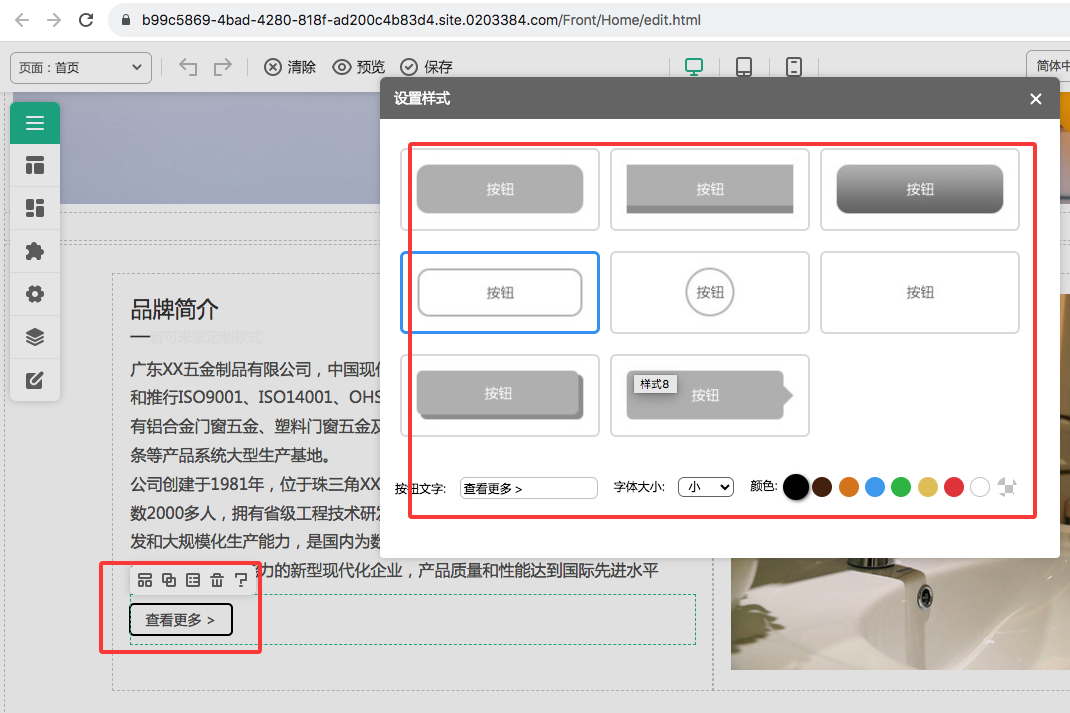This screenshot has width=1070, height=713.
Task: Expand the 字体大小 font size dropdown
Action: pyautogui.click(x=705, y=488)
